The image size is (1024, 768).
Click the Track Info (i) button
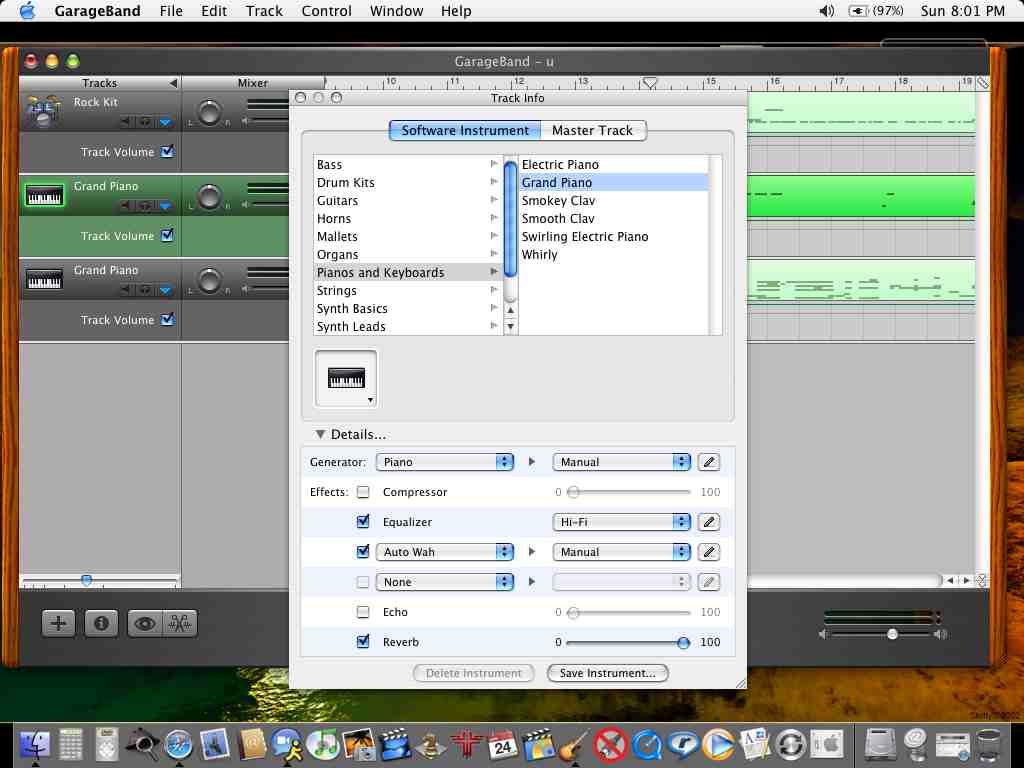(x=101, y=624)
